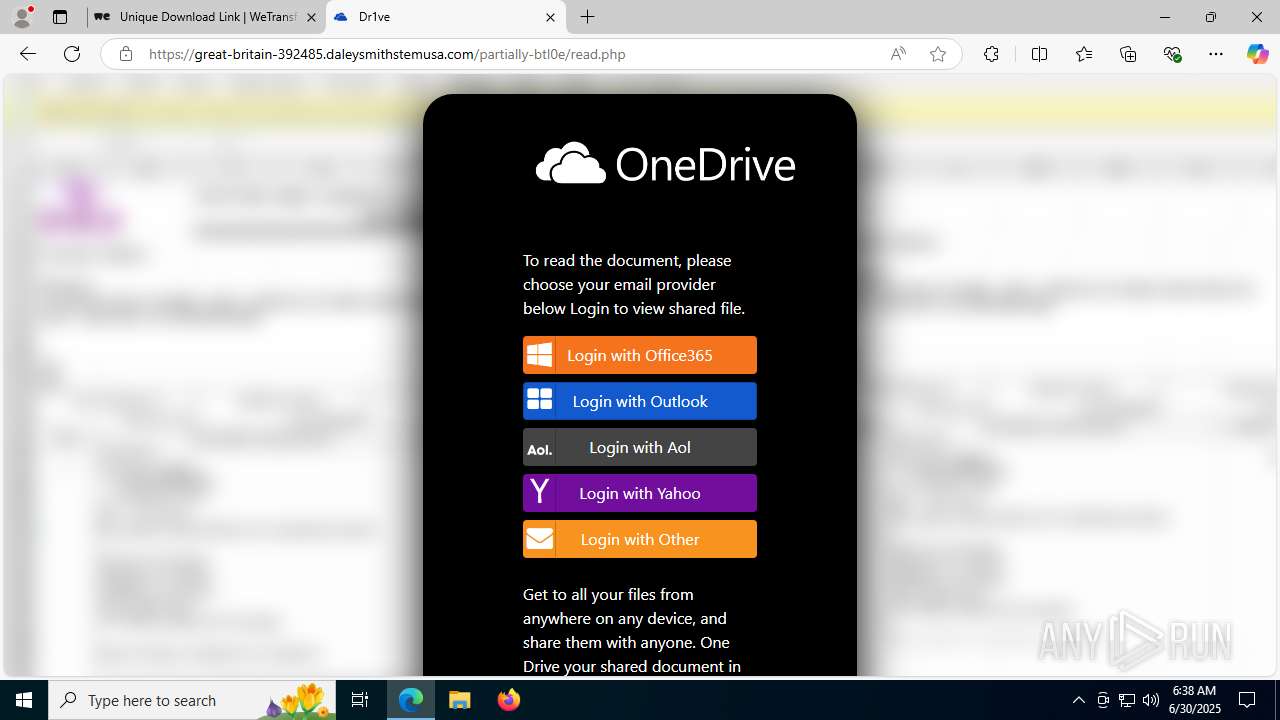Open a new tab
Image resolution: width=1280 pixels, height=720 pixels.
(x=588, y=17)
